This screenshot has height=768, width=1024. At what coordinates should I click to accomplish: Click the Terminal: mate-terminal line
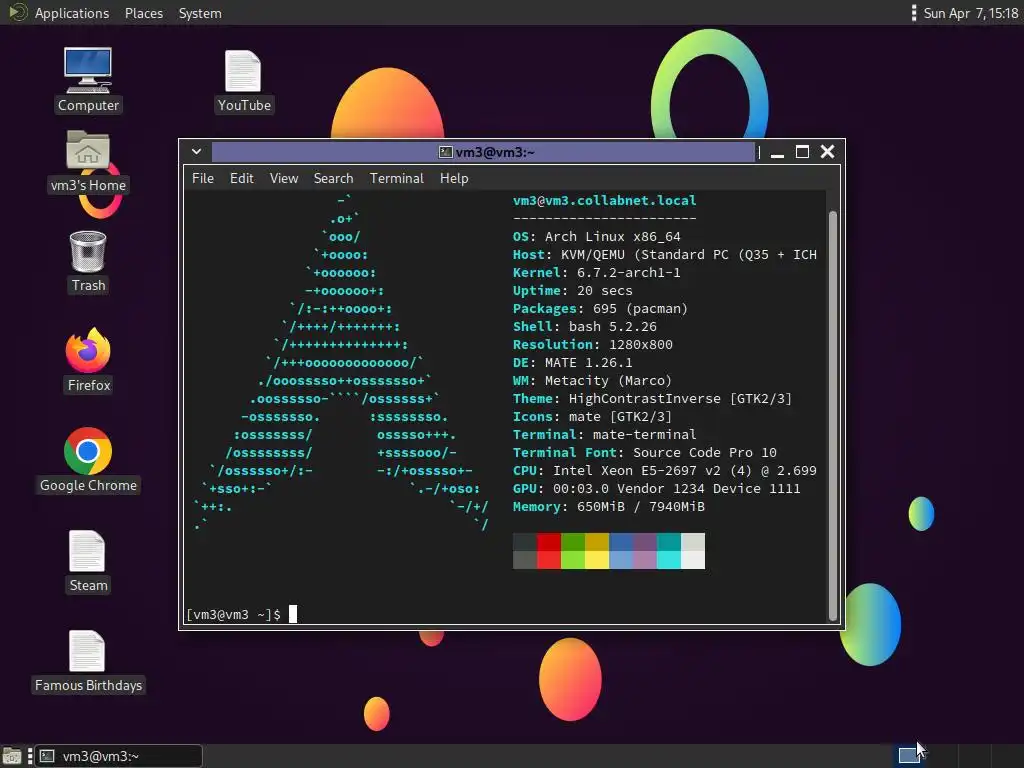[x=605, y=434]
